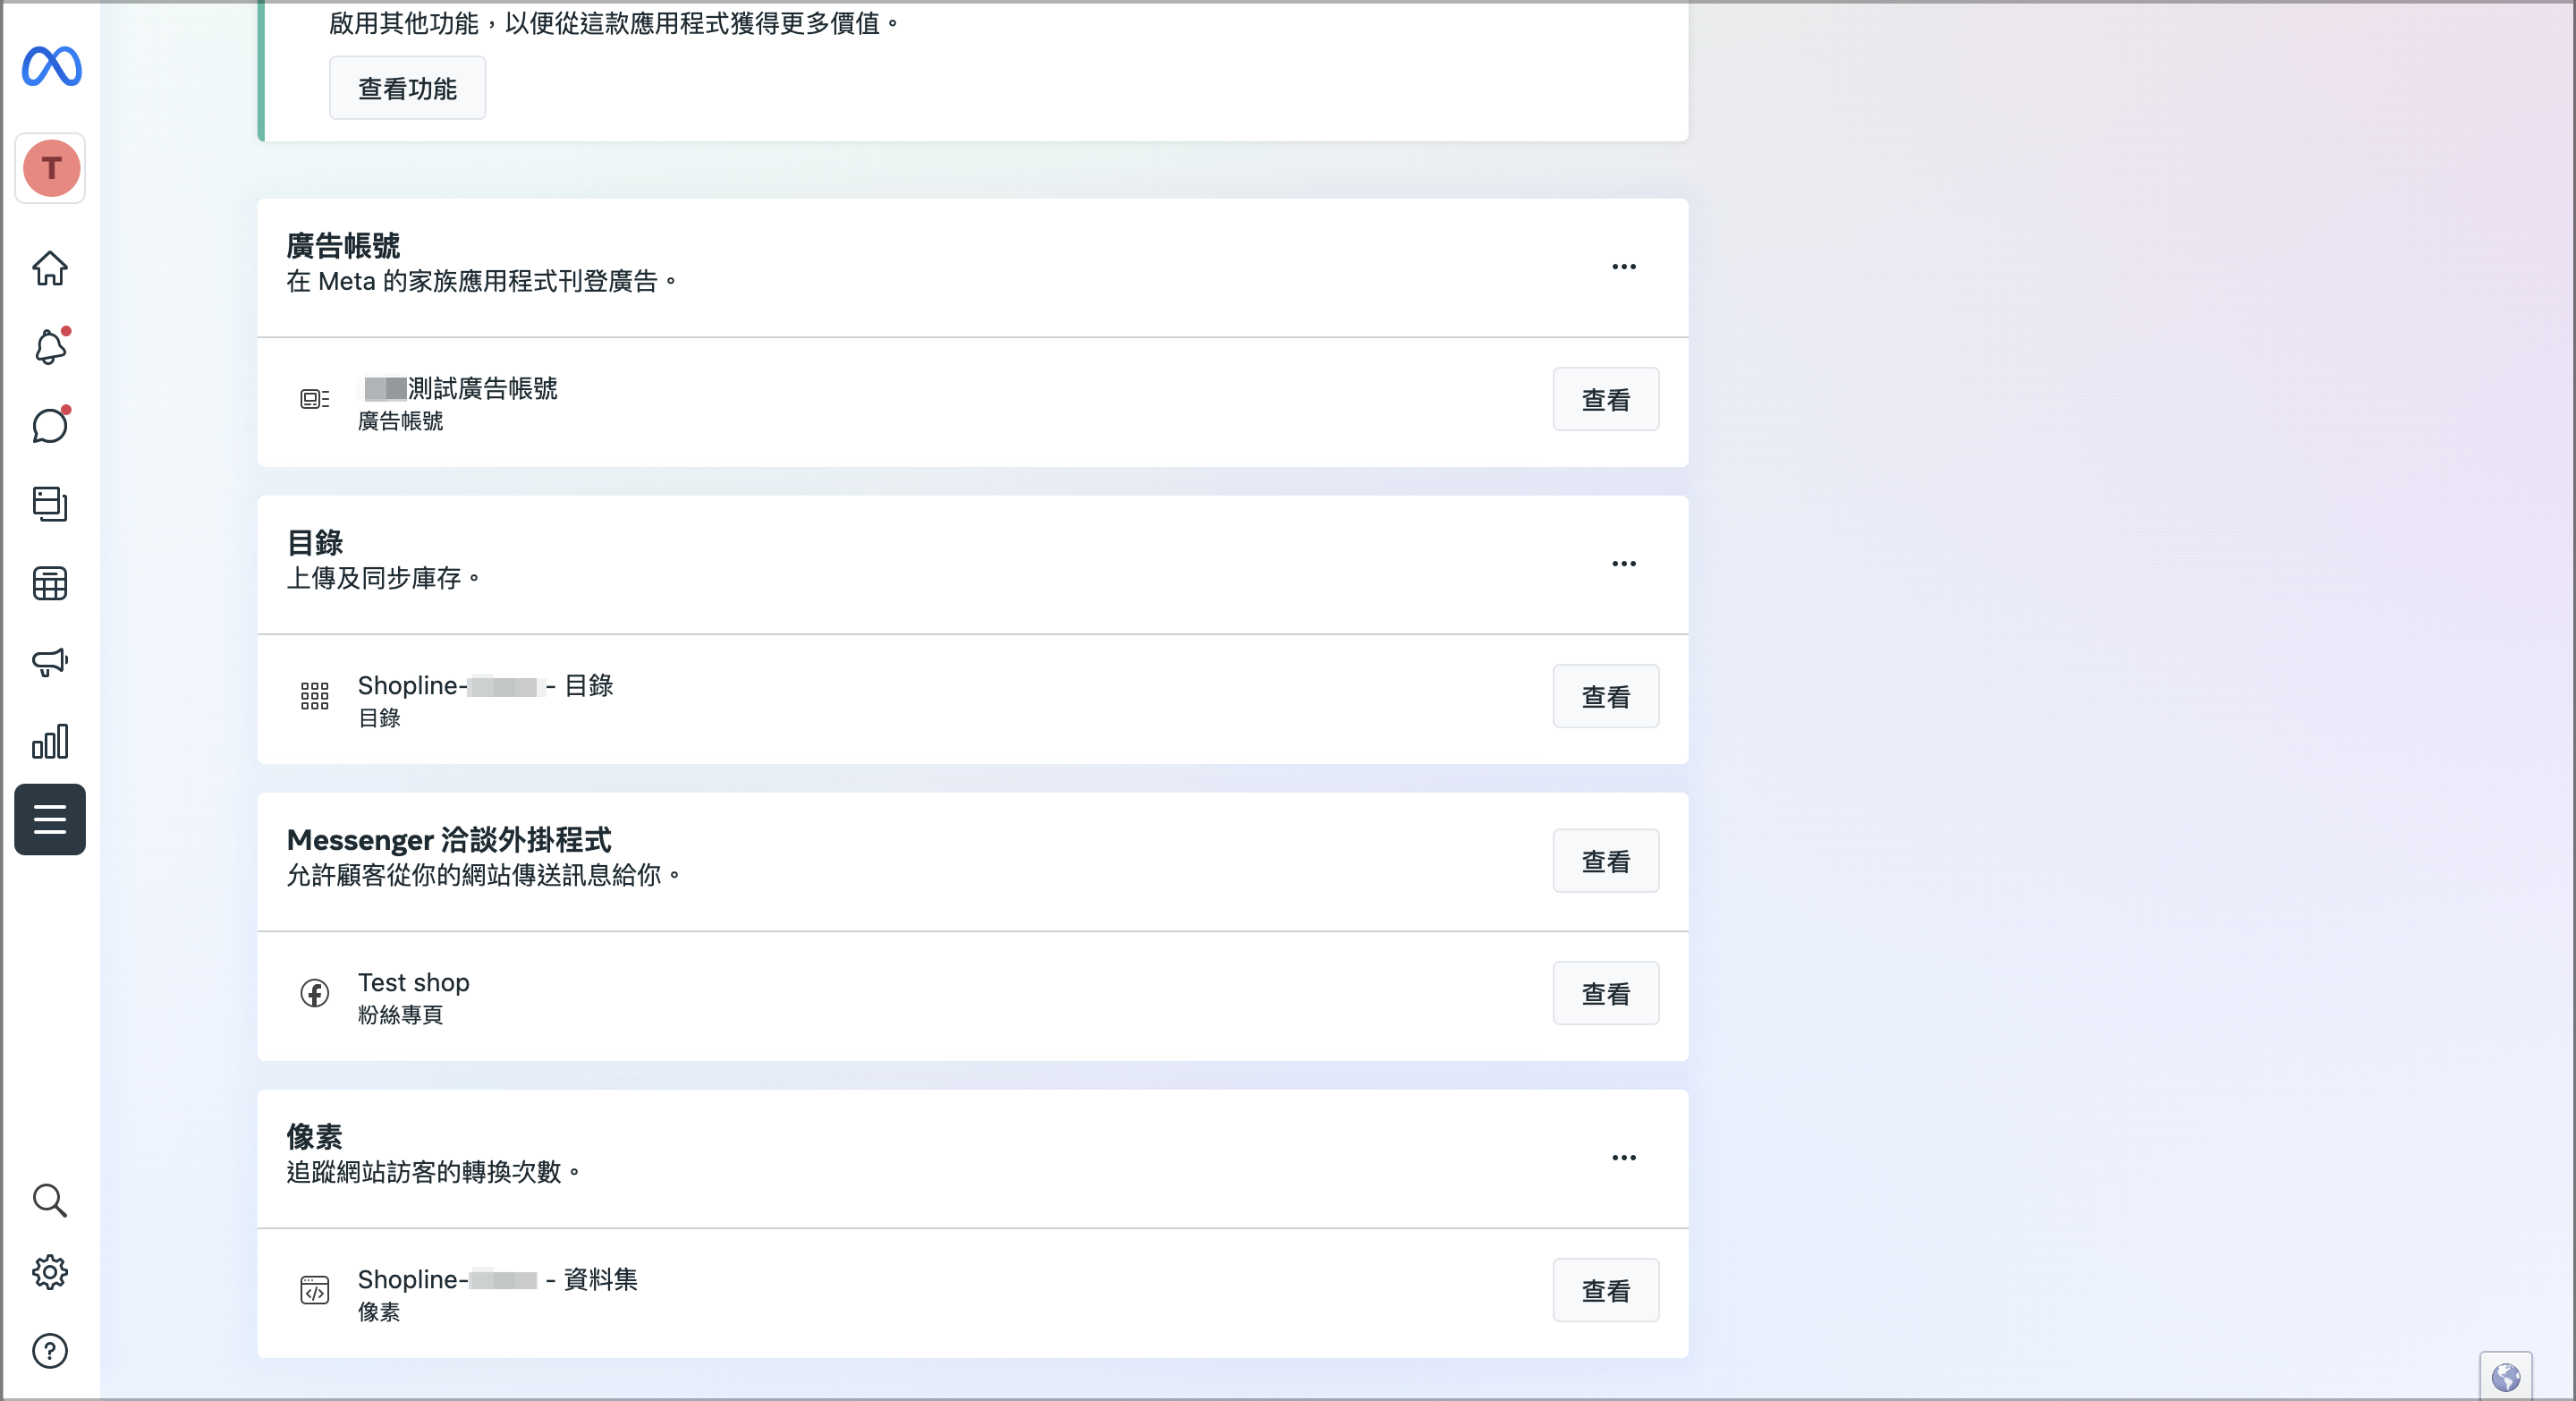Open Ads megaphone icon
The image size is (2576, 1401).
click(x=50, y=662)
